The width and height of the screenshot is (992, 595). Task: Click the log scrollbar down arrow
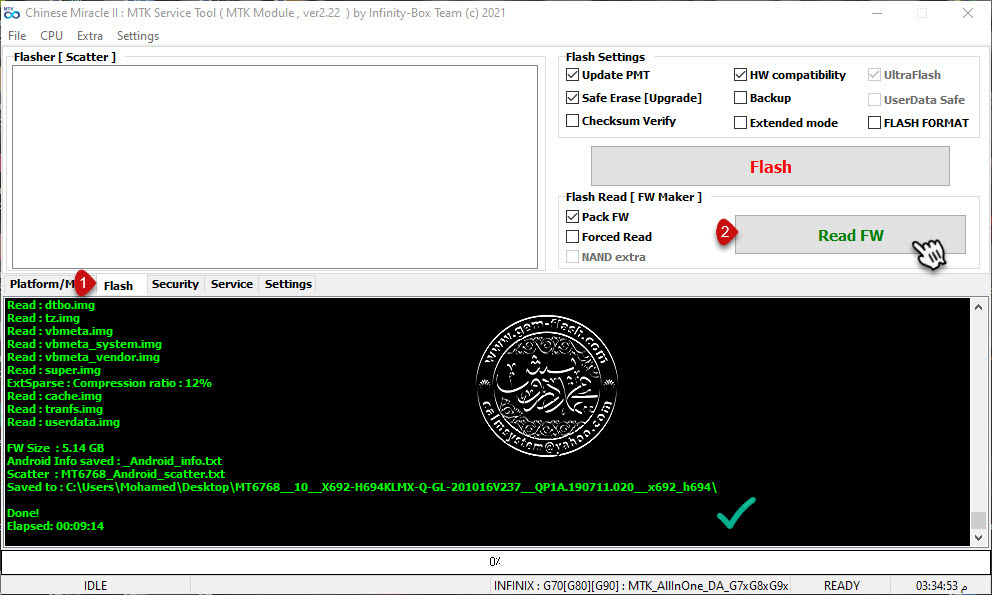(978, 537)
